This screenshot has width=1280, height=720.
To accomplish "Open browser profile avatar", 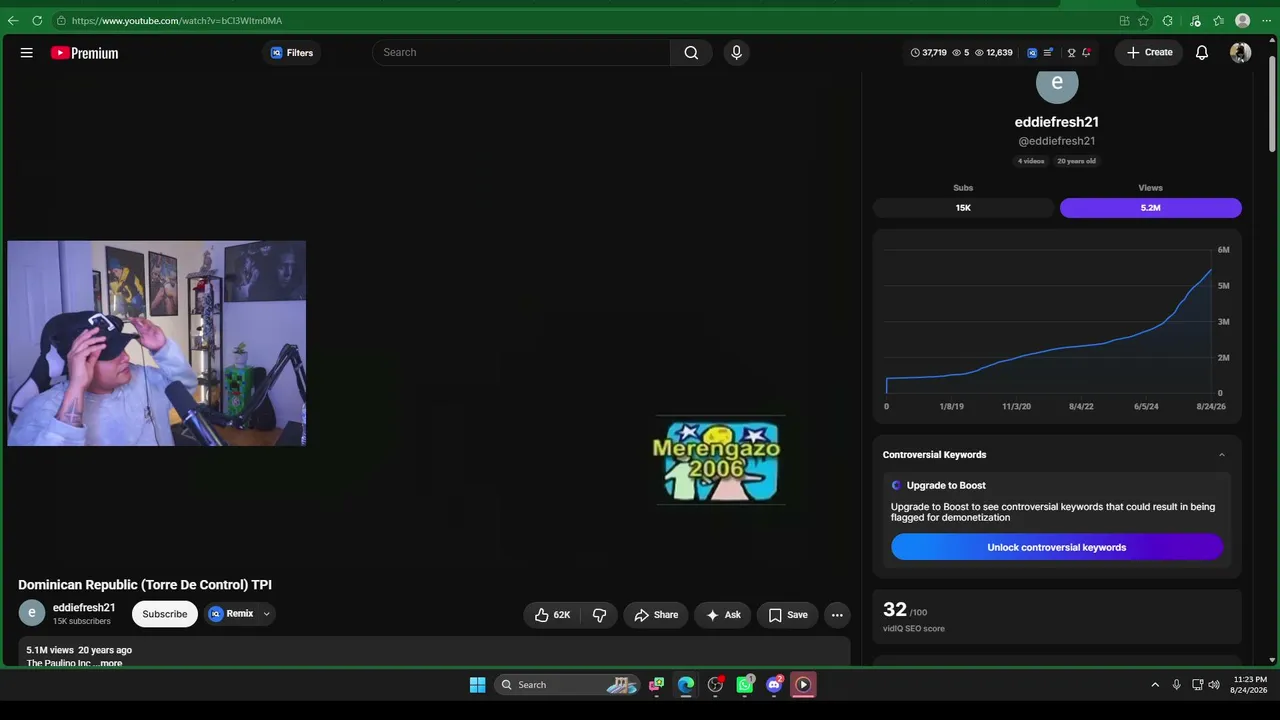I will click(1243, 21).
